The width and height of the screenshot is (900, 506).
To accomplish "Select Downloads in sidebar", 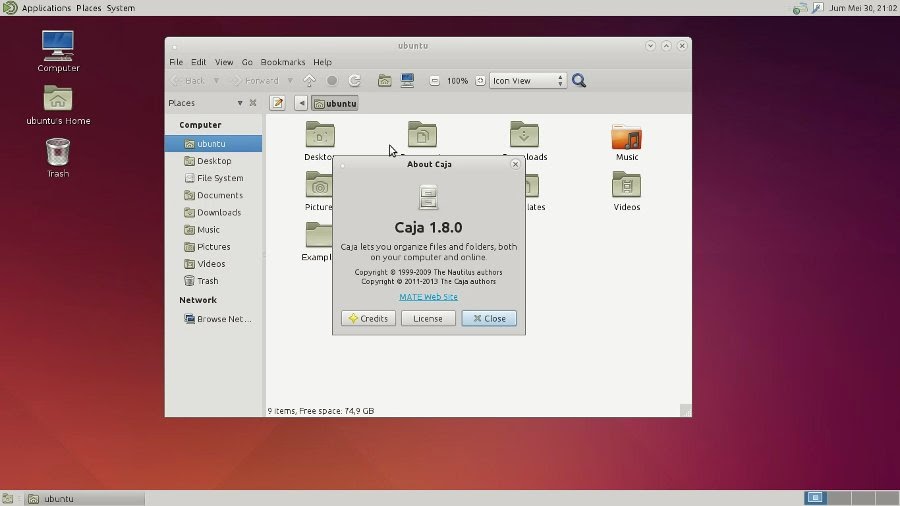I will (x=214, y=212).
